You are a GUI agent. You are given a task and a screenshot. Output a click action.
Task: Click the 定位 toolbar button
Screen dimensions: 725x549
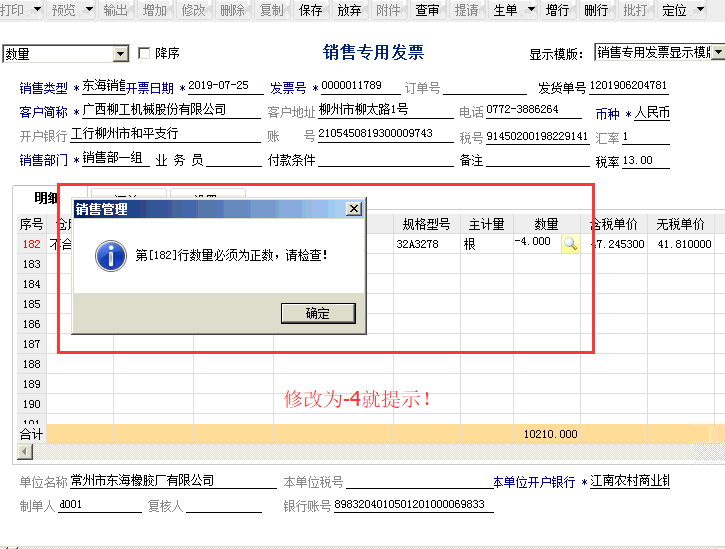point(674,10)
